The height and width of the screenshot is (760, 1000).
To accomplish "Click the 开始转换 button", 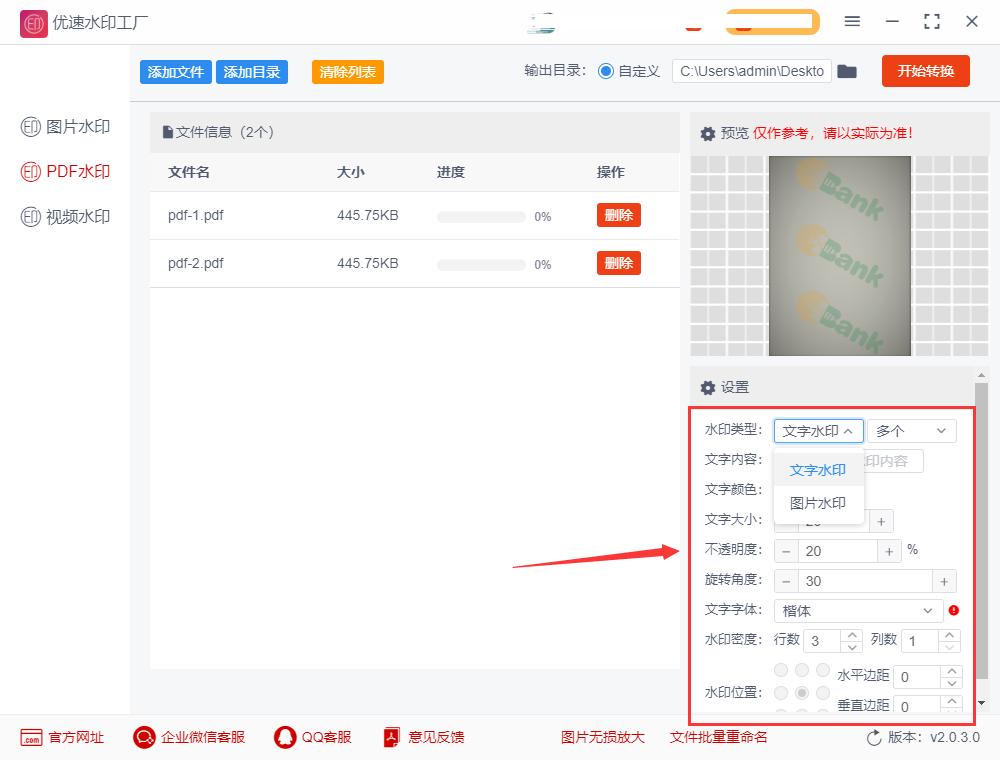I will tap(925, 70).
